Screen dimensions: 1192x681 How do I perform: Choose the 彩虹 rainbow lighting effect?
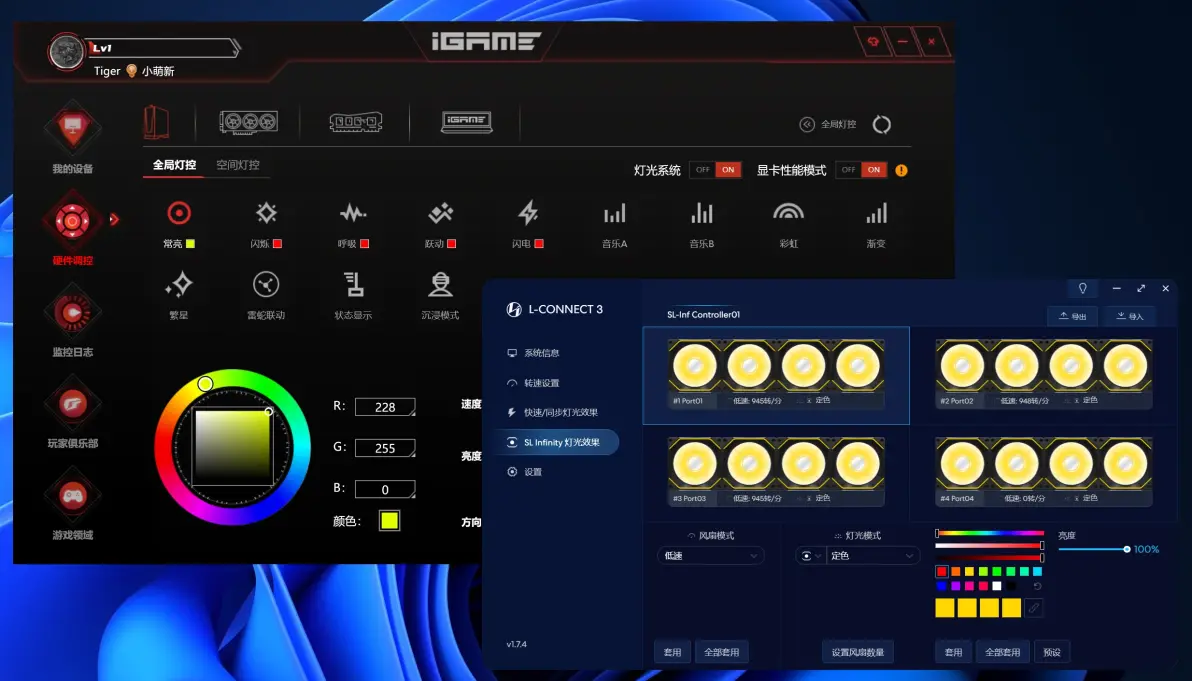(x=788, y=224)
